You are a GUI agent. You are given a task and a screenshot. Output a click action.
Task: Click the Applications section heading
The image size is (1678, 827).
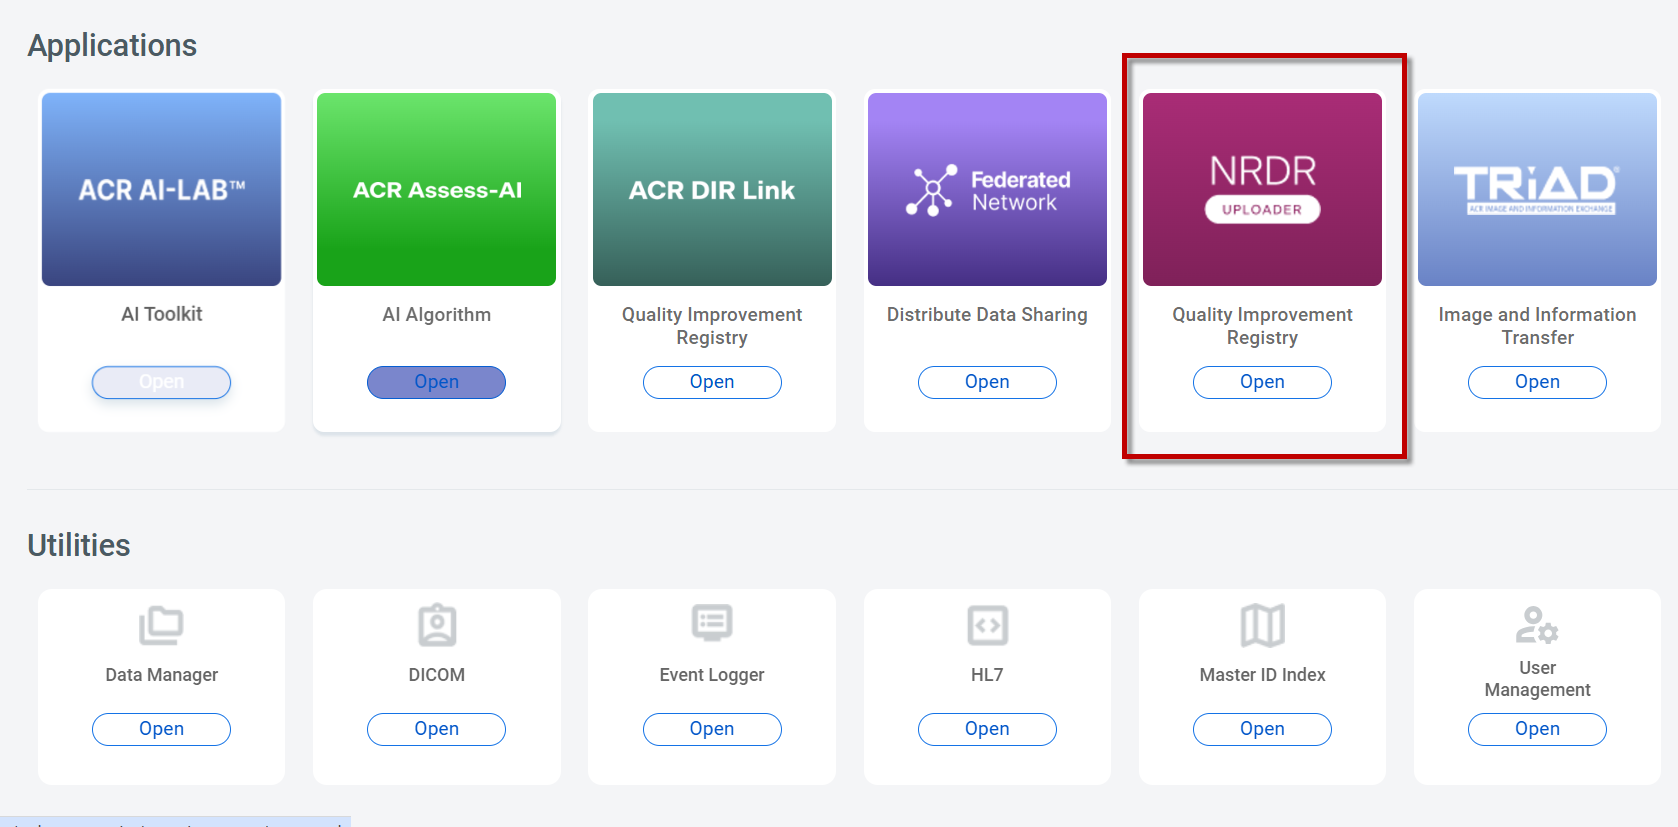pos(112,46)
